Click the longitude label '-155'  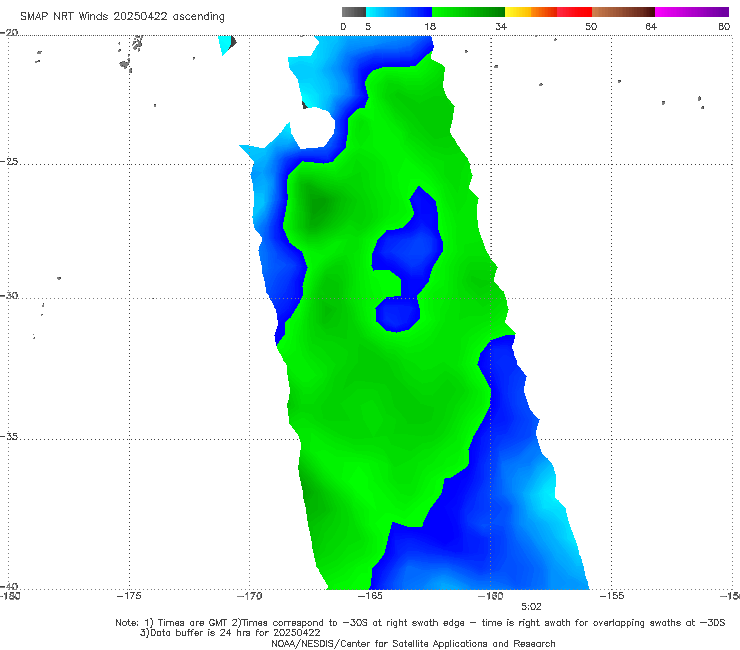[x=612, y=596]
